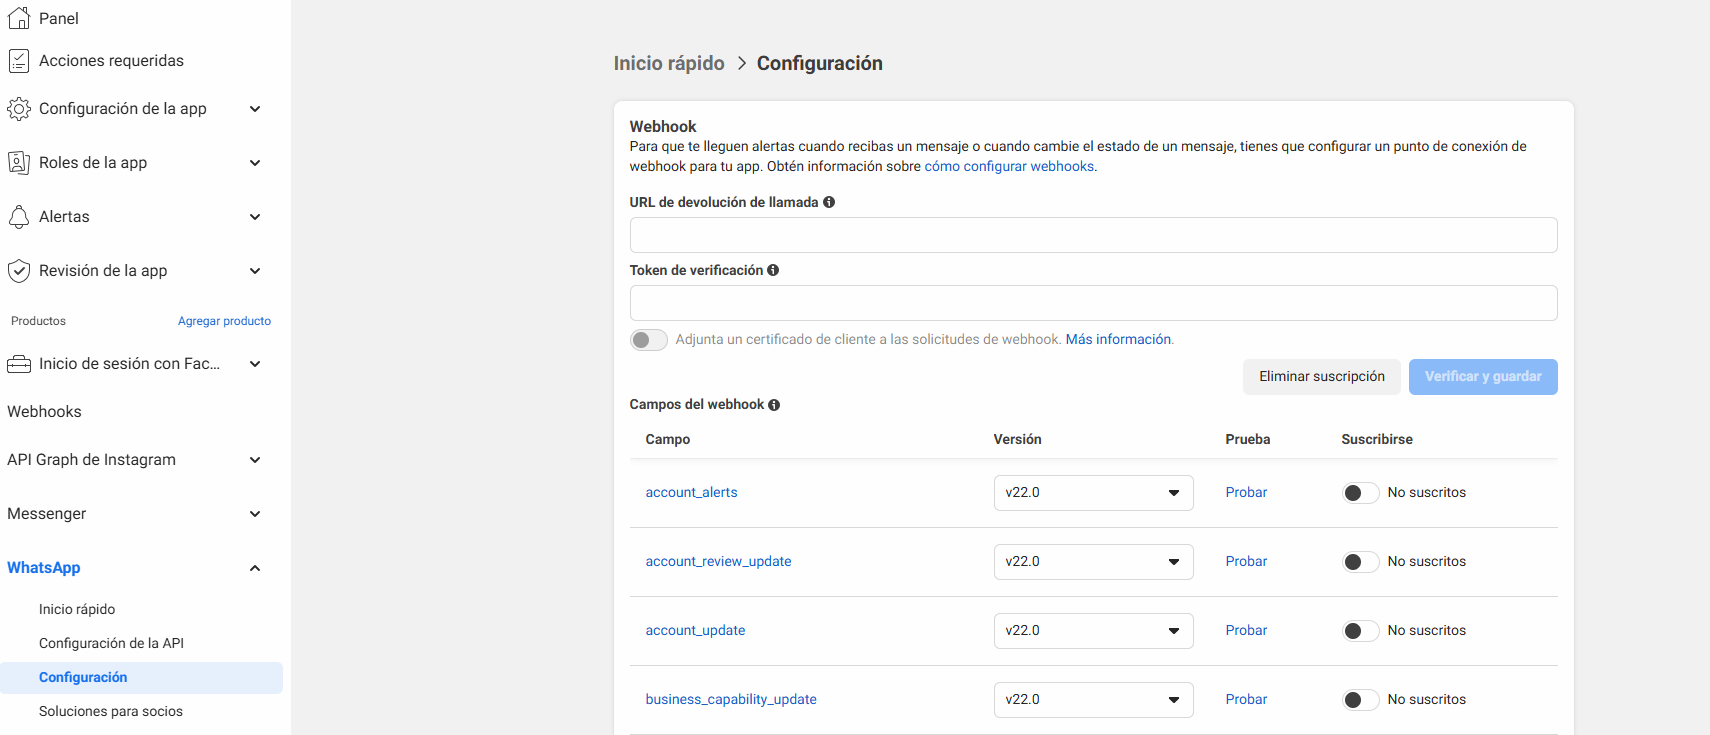Open version dropdown for business_capability_update

1093,700
